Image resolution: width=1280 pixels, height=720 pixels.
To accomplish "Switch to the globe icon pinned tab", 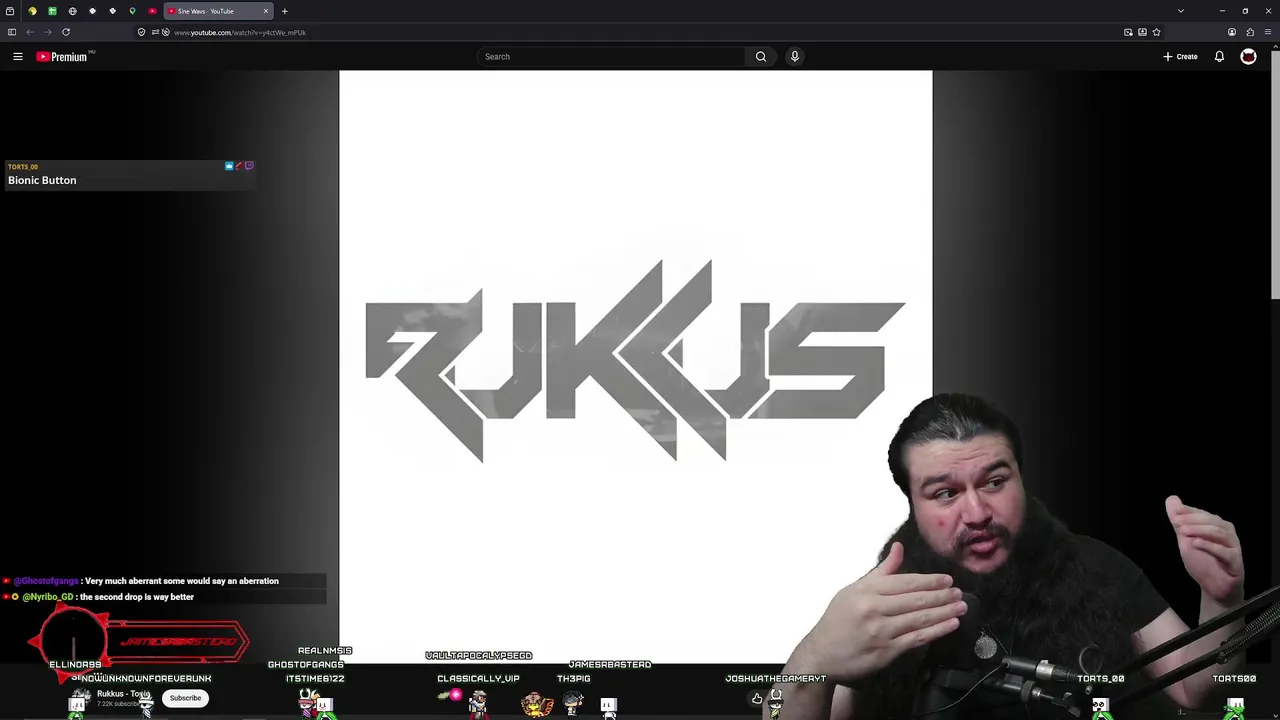I will [72, 11].
